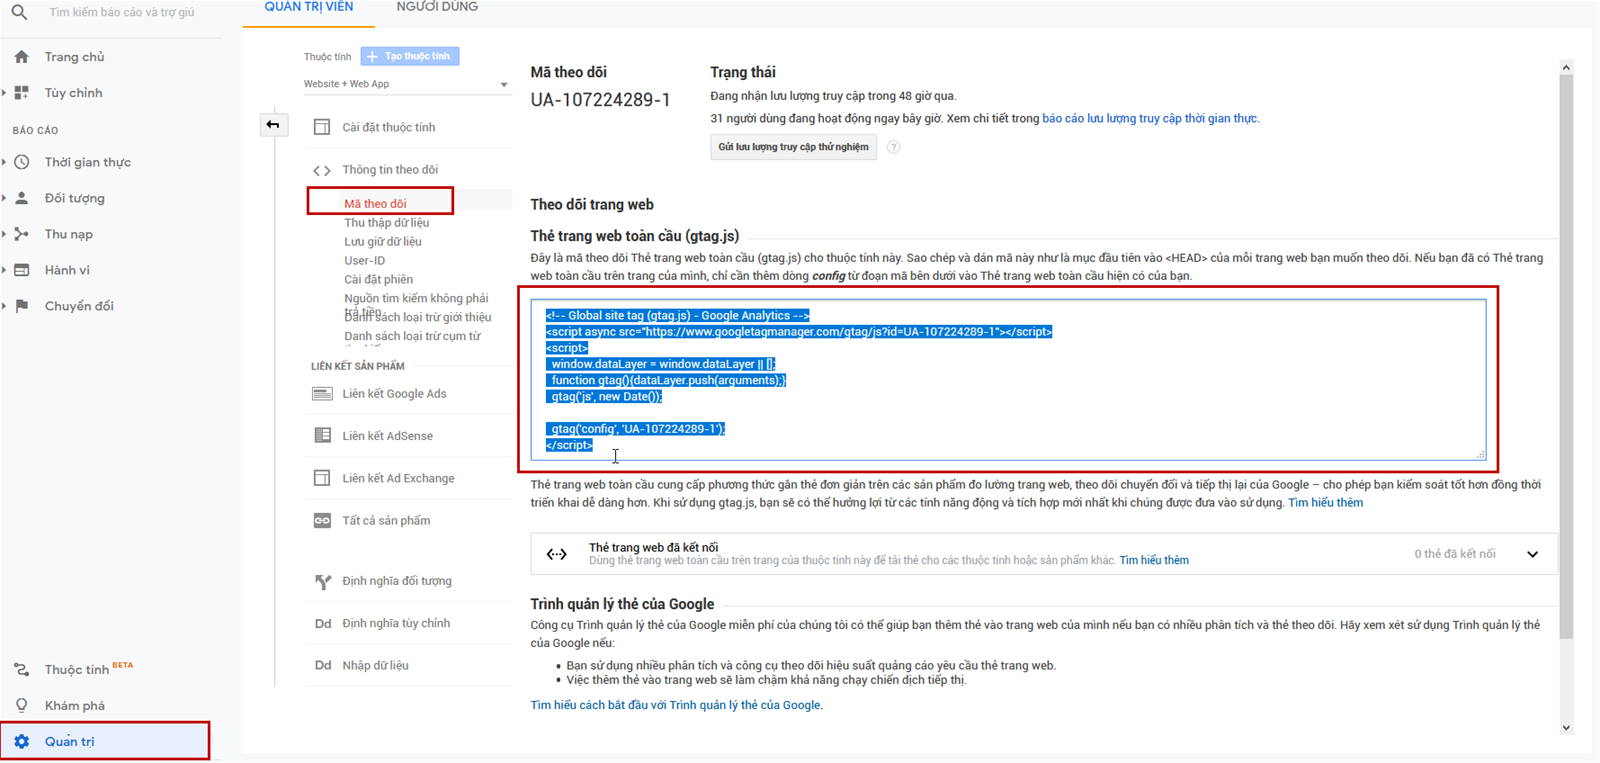The width and height of the screenshot is (1600, 763).
Task: Click the Trang chủ home icon
Action: pyautogui.click(x=22, y=57)
